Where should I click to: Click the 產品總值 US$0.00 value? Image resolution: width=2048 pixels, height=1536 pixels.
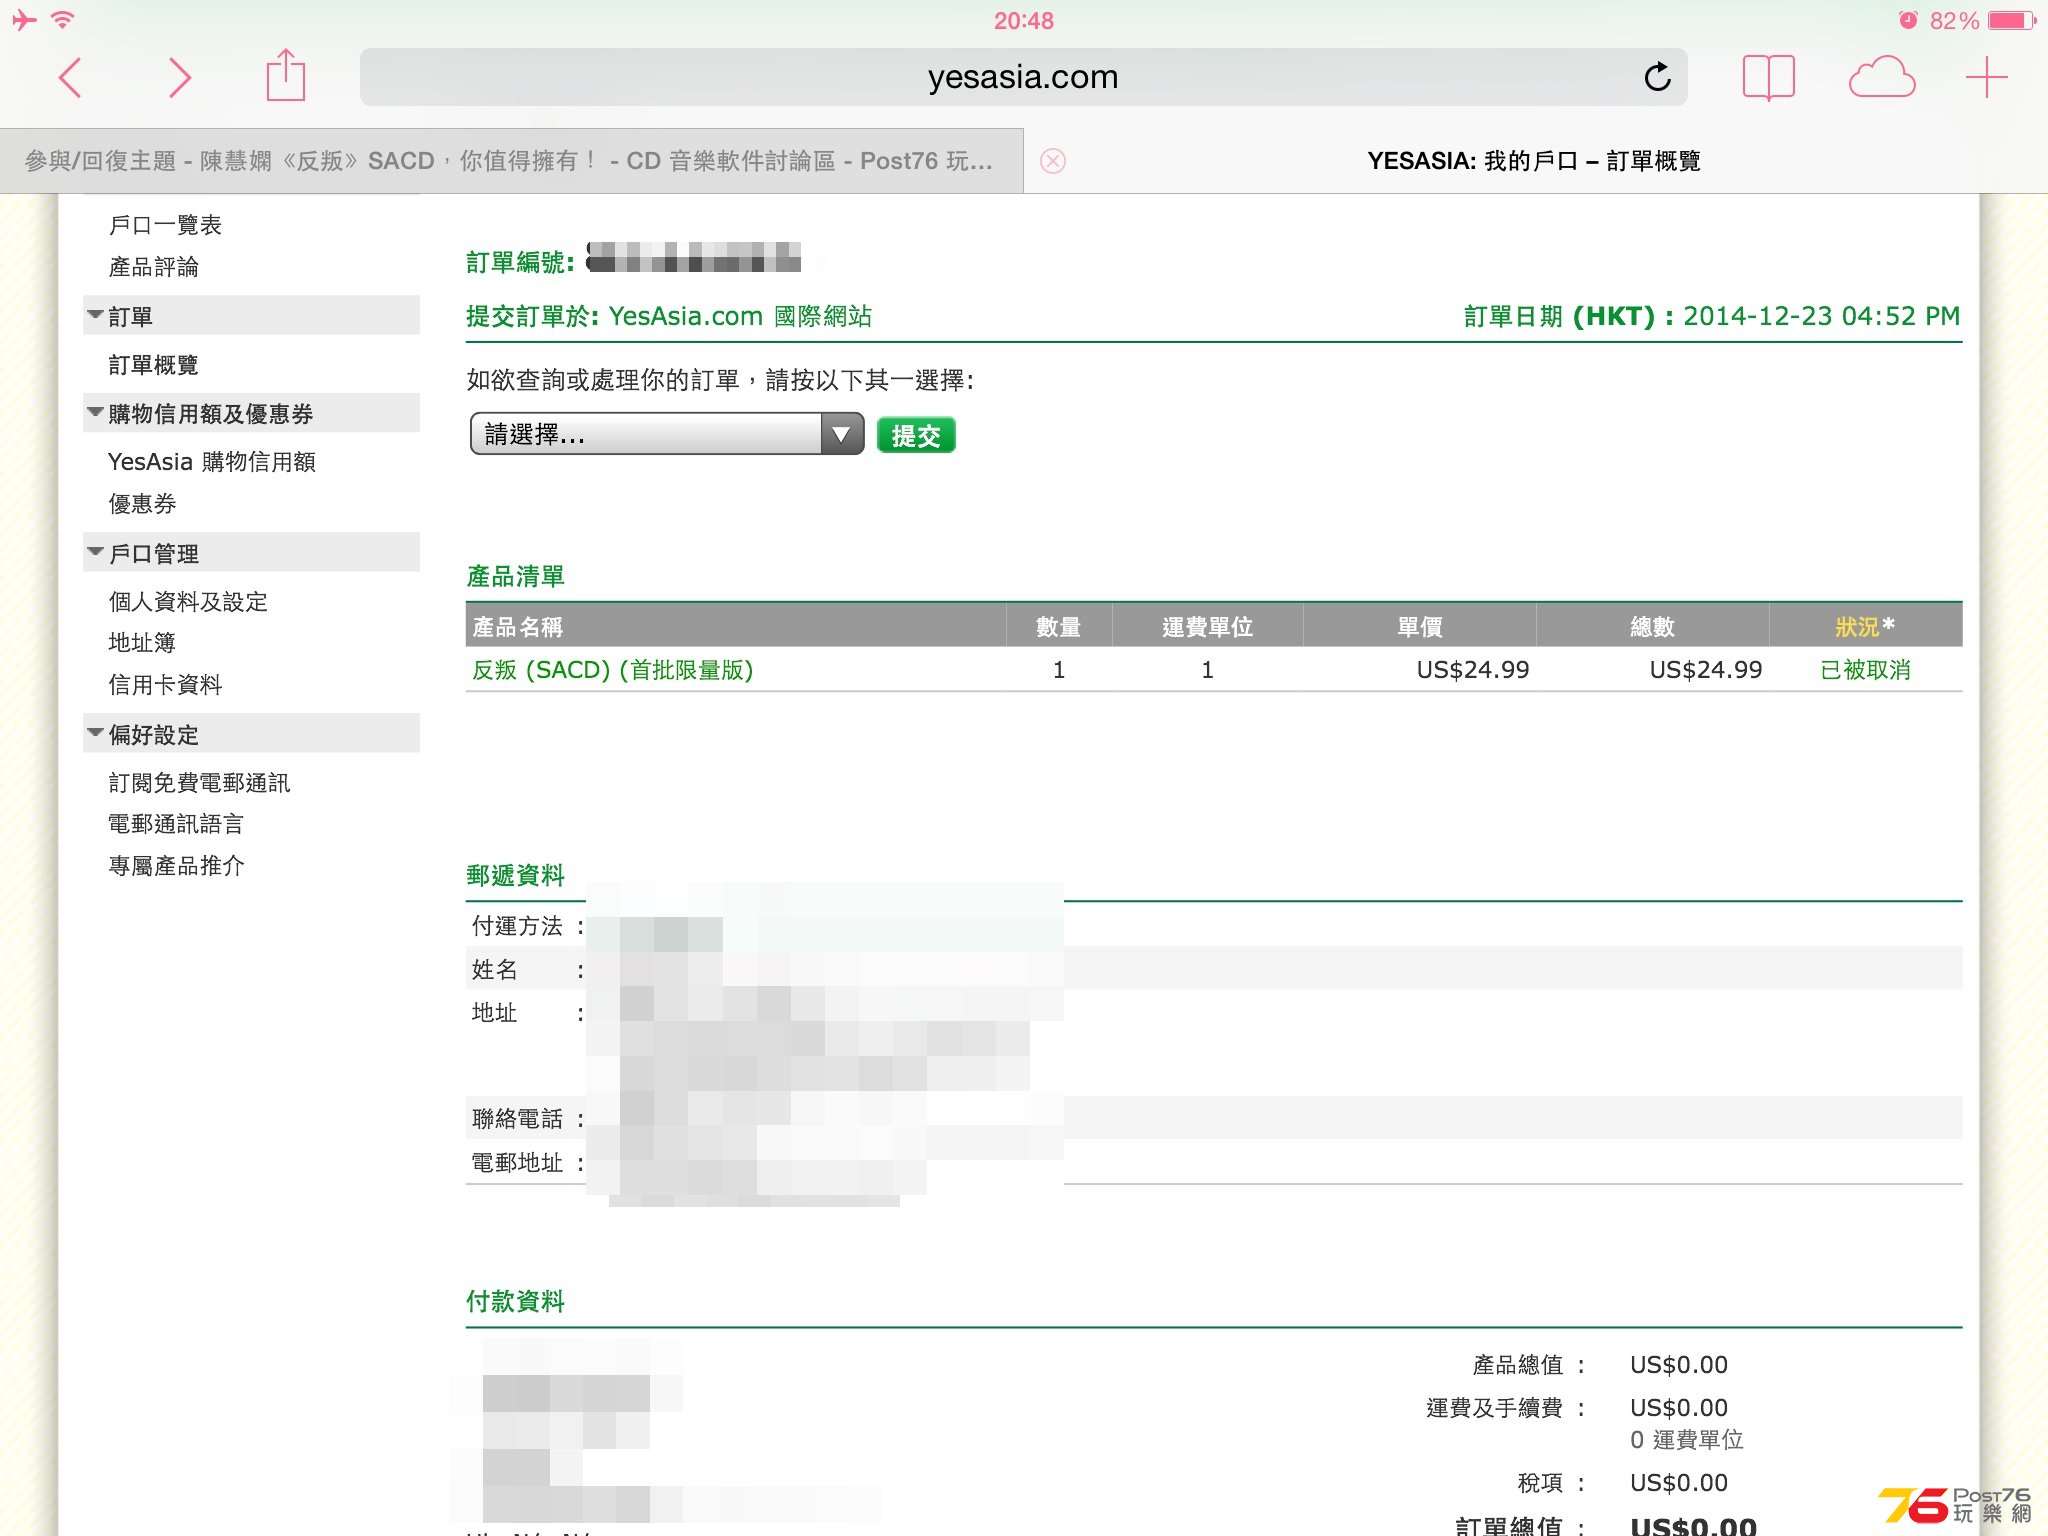pos(1679,1365)
